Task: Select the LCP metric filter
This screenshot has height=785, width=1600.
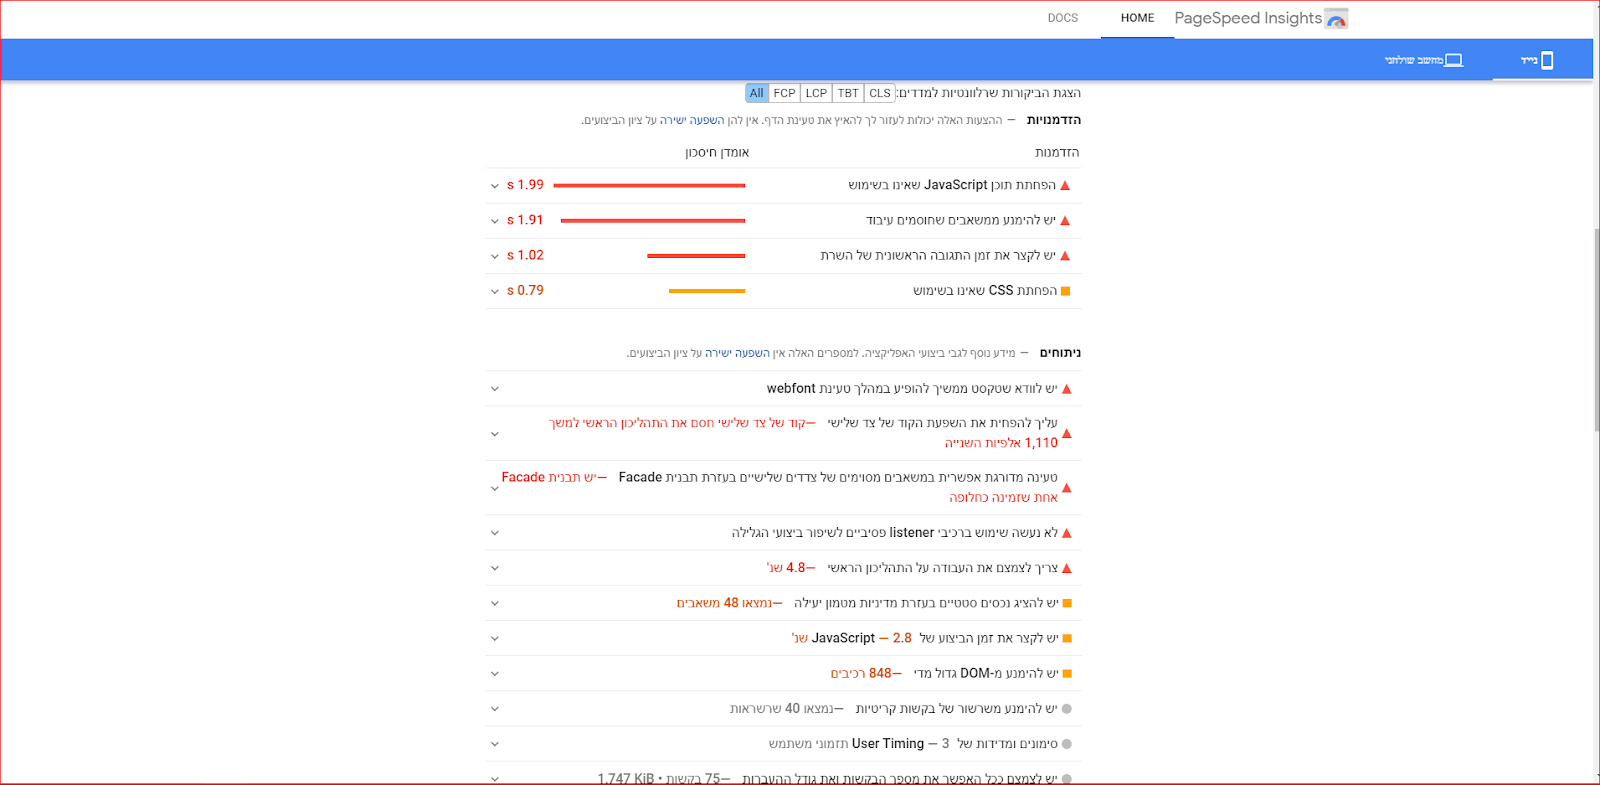Action: tap(816, 93)
